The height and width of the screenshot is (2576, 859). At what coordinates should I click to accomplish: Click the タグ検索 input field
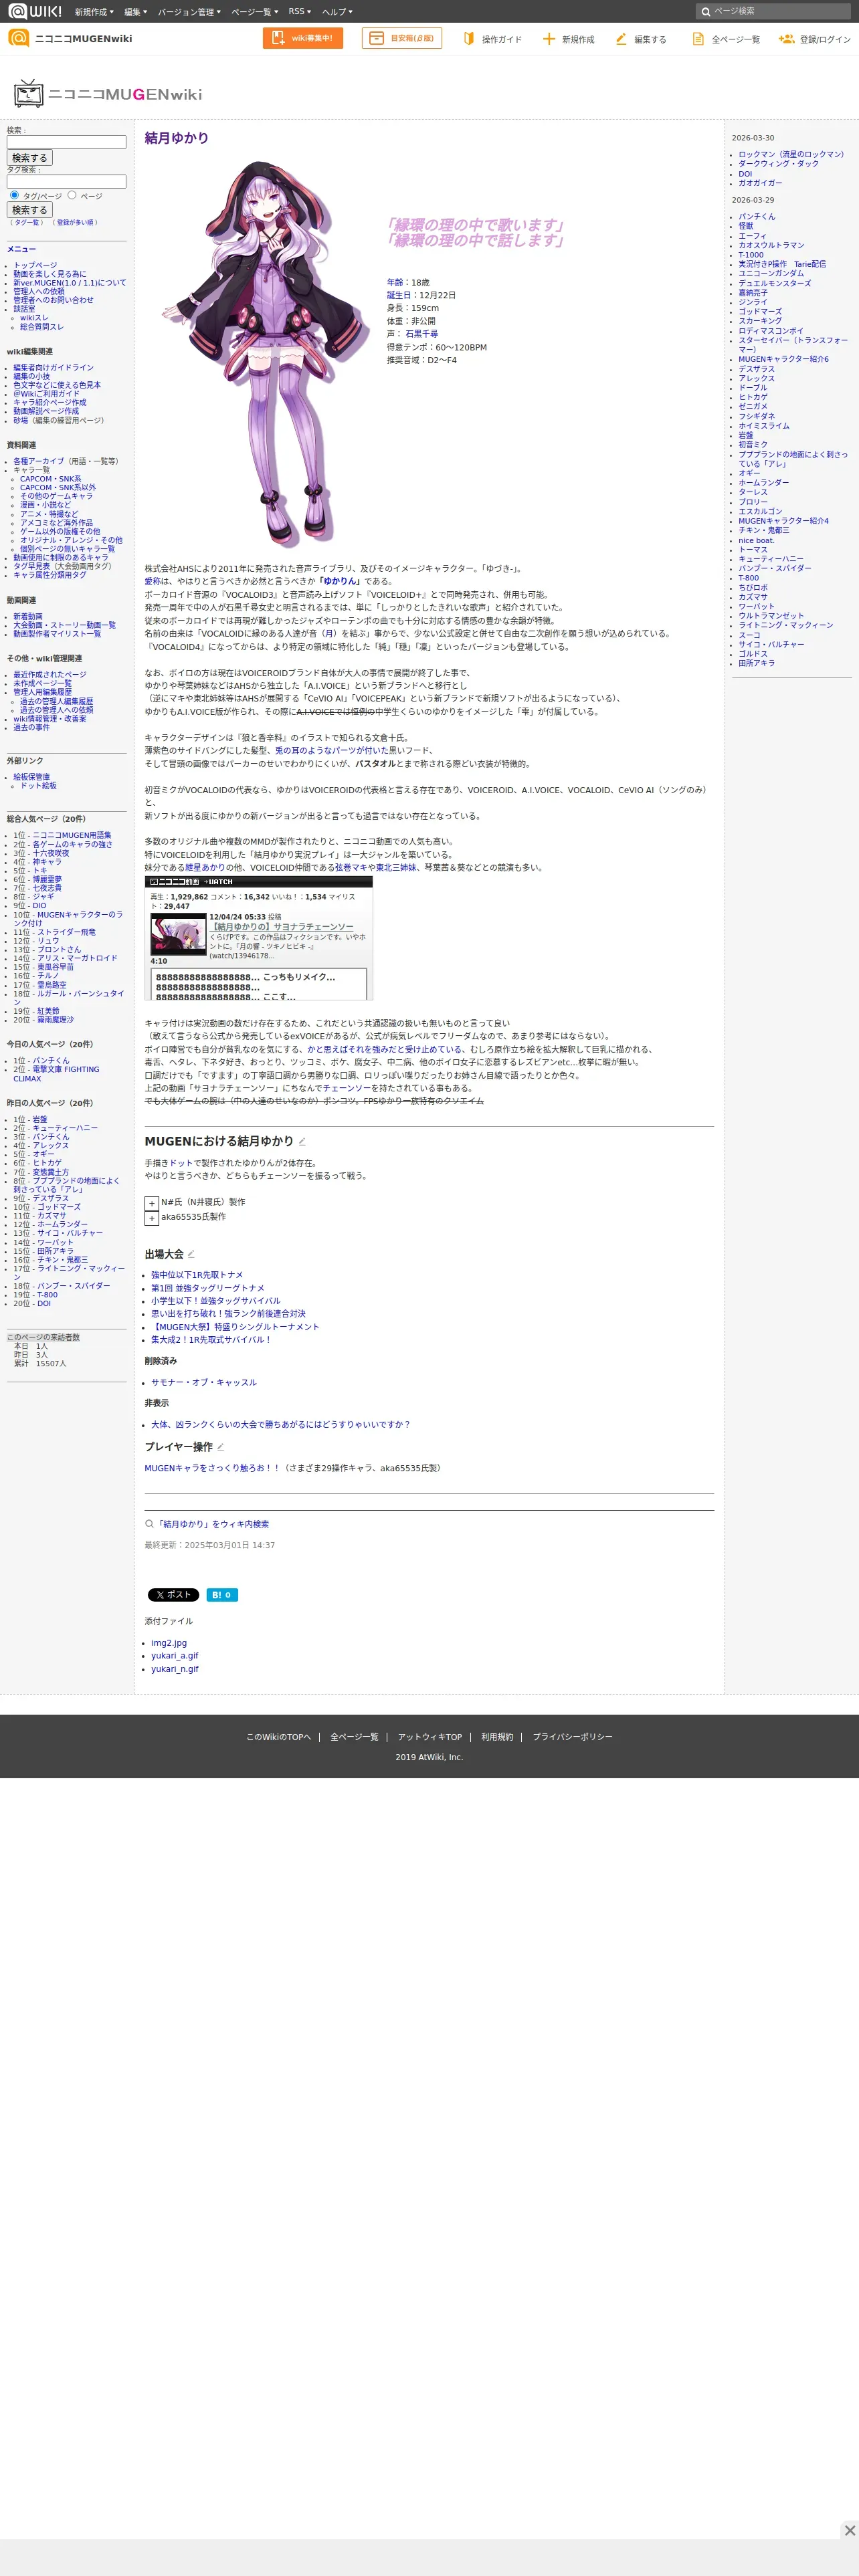click(66, 182)
